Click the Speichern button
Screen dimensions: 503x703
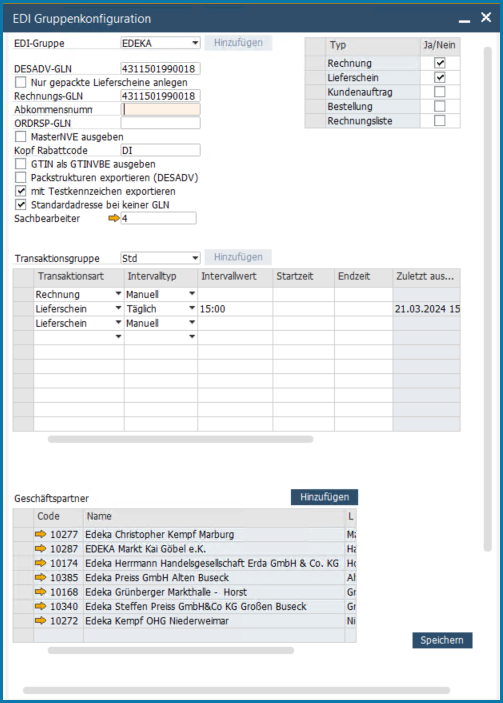click(x=442, y=640)
